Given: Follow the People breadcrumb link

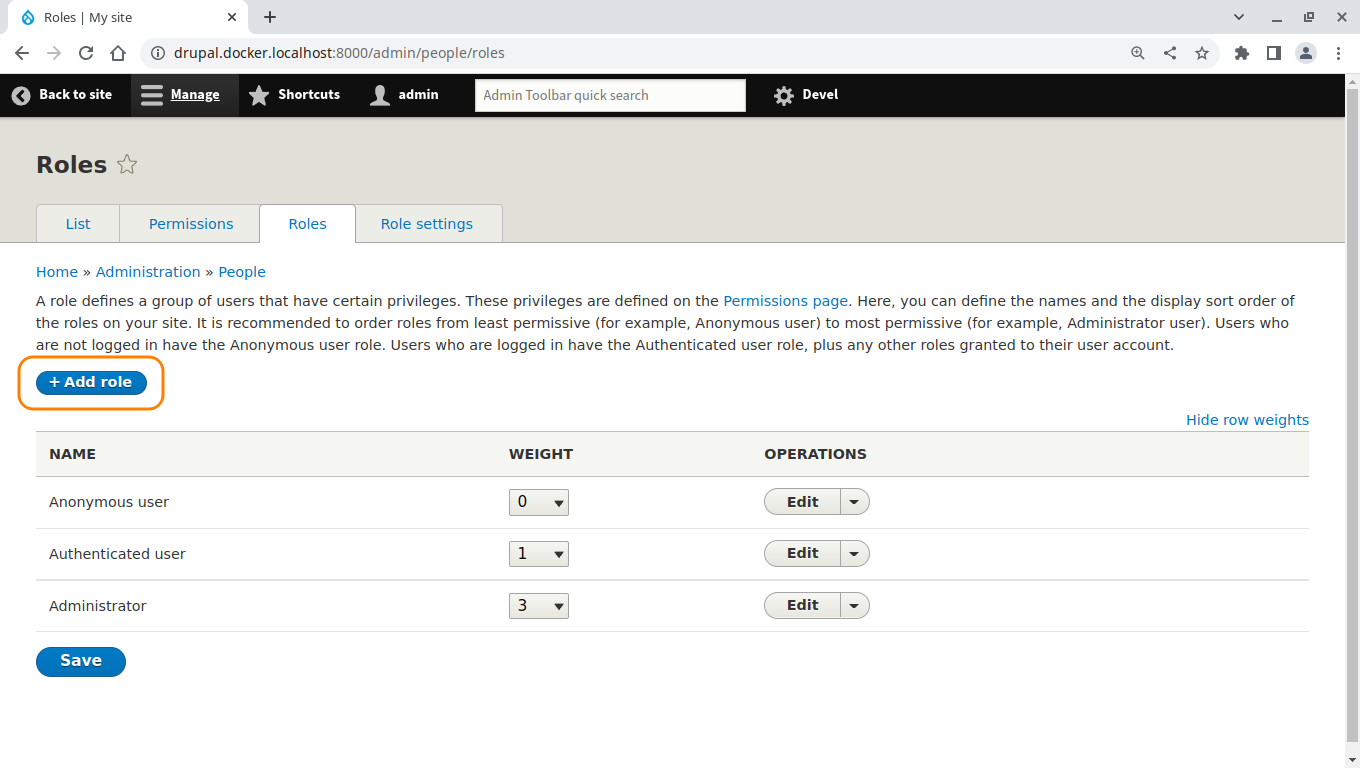Looking at the screenshot, I should click(x=242, y=272).
